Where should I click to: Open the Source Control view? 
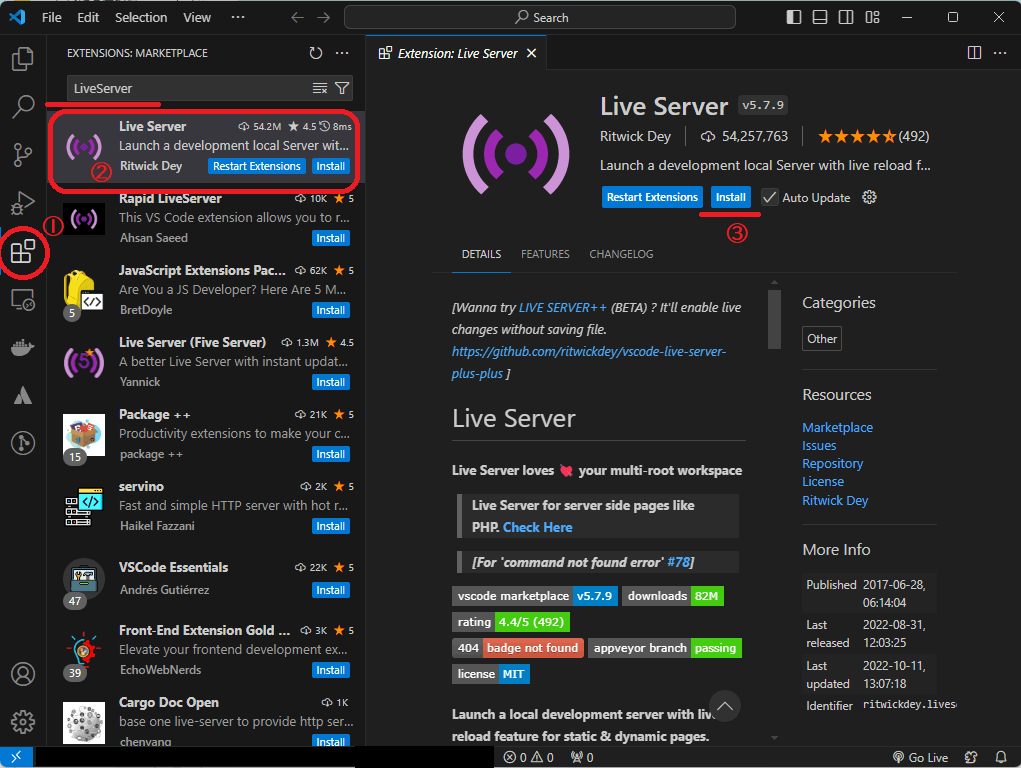click(23, 155)
